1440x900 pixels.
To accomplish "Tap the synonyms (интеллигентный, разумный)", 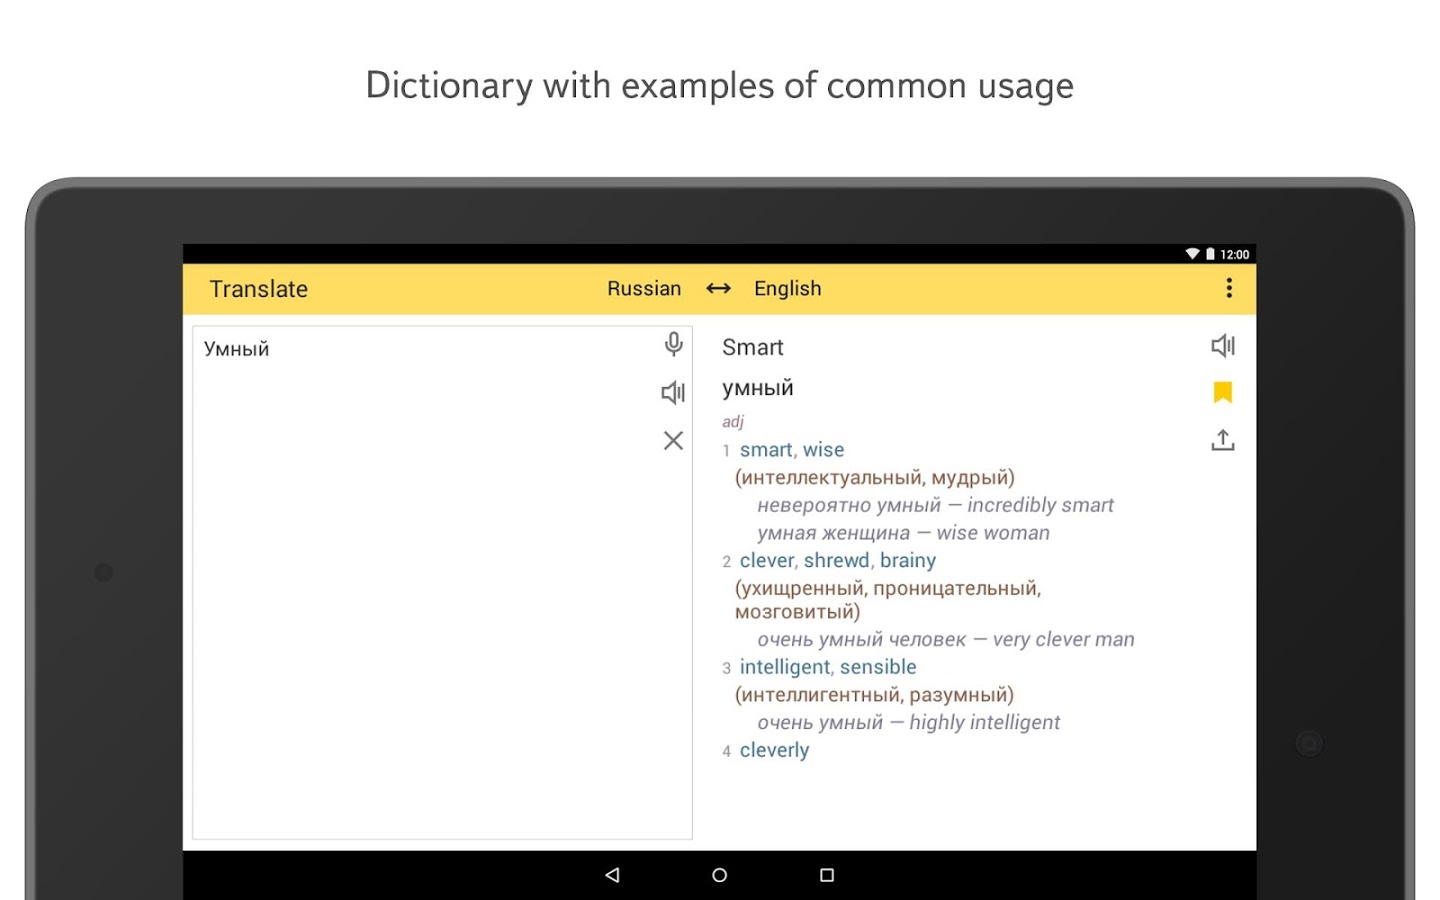I will point(874,695).
